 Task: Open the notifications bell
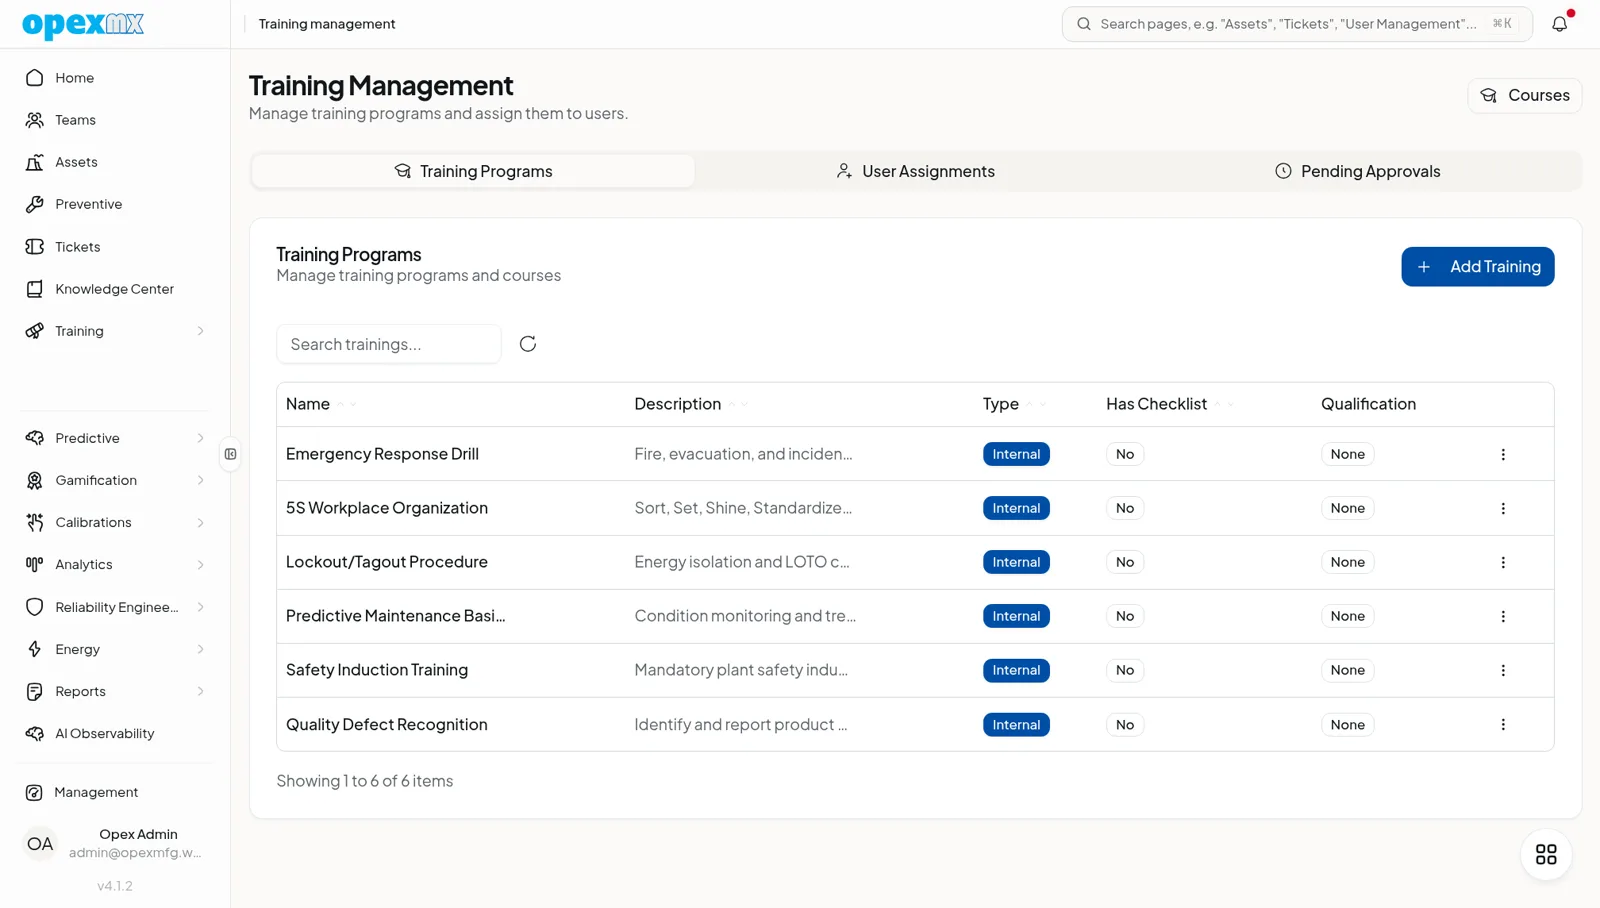click(1559, 24)
